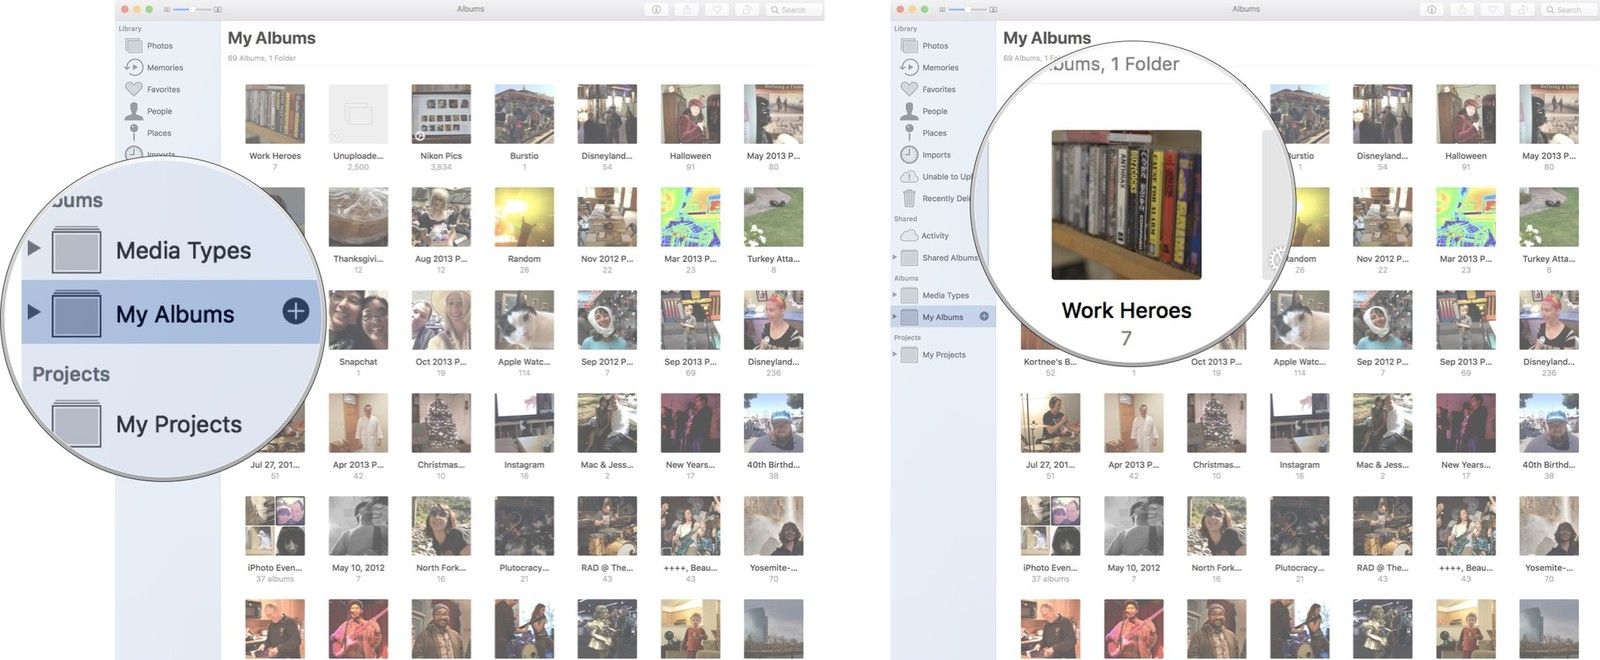1600x660 pixels.
Task: Toggle the Favorite heart in left window toolbar
Action: (717, 9)
